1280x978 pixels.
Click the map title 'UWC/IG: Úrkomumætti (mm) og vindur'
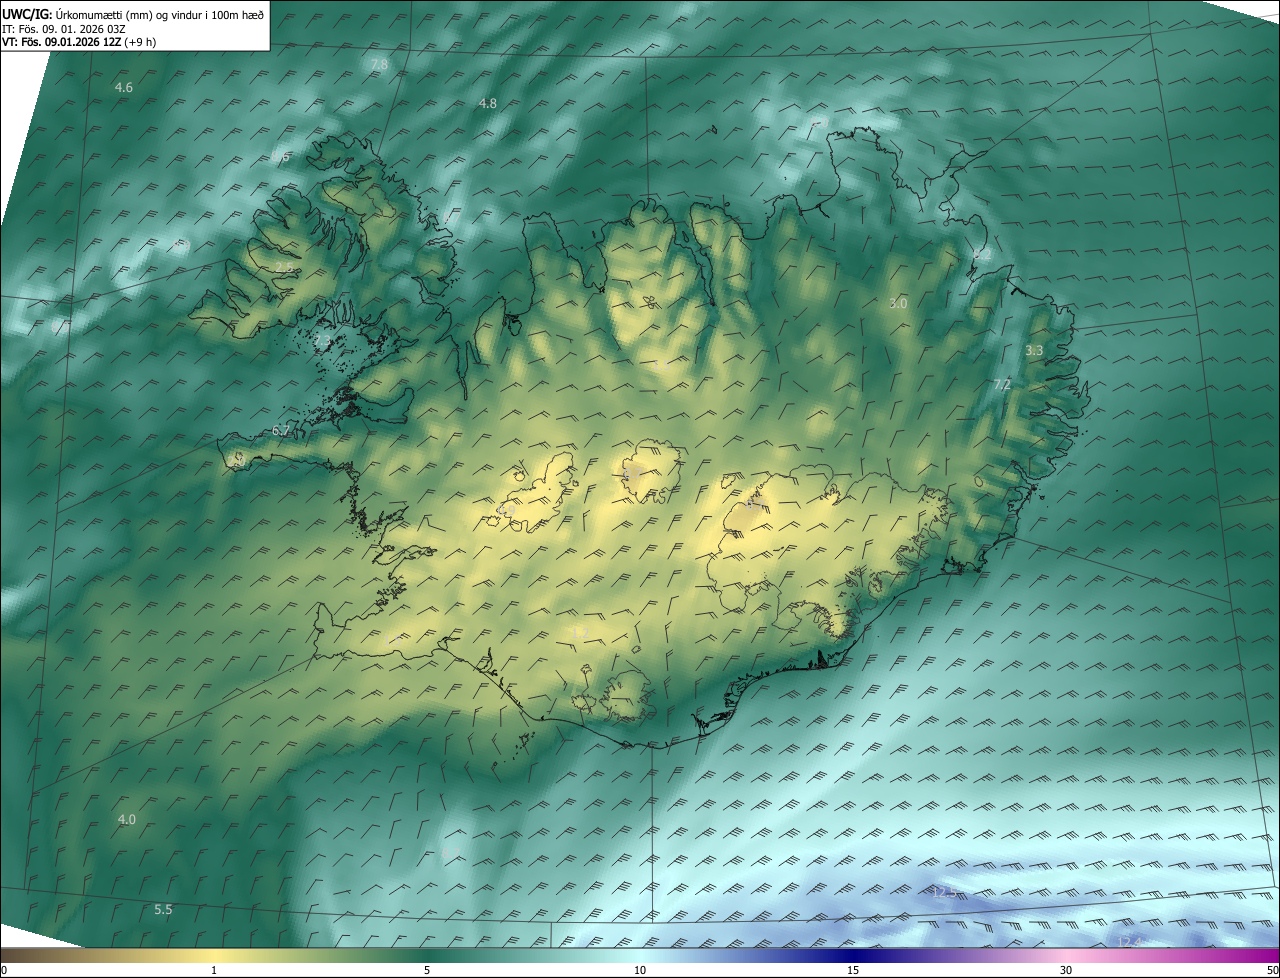133,15
